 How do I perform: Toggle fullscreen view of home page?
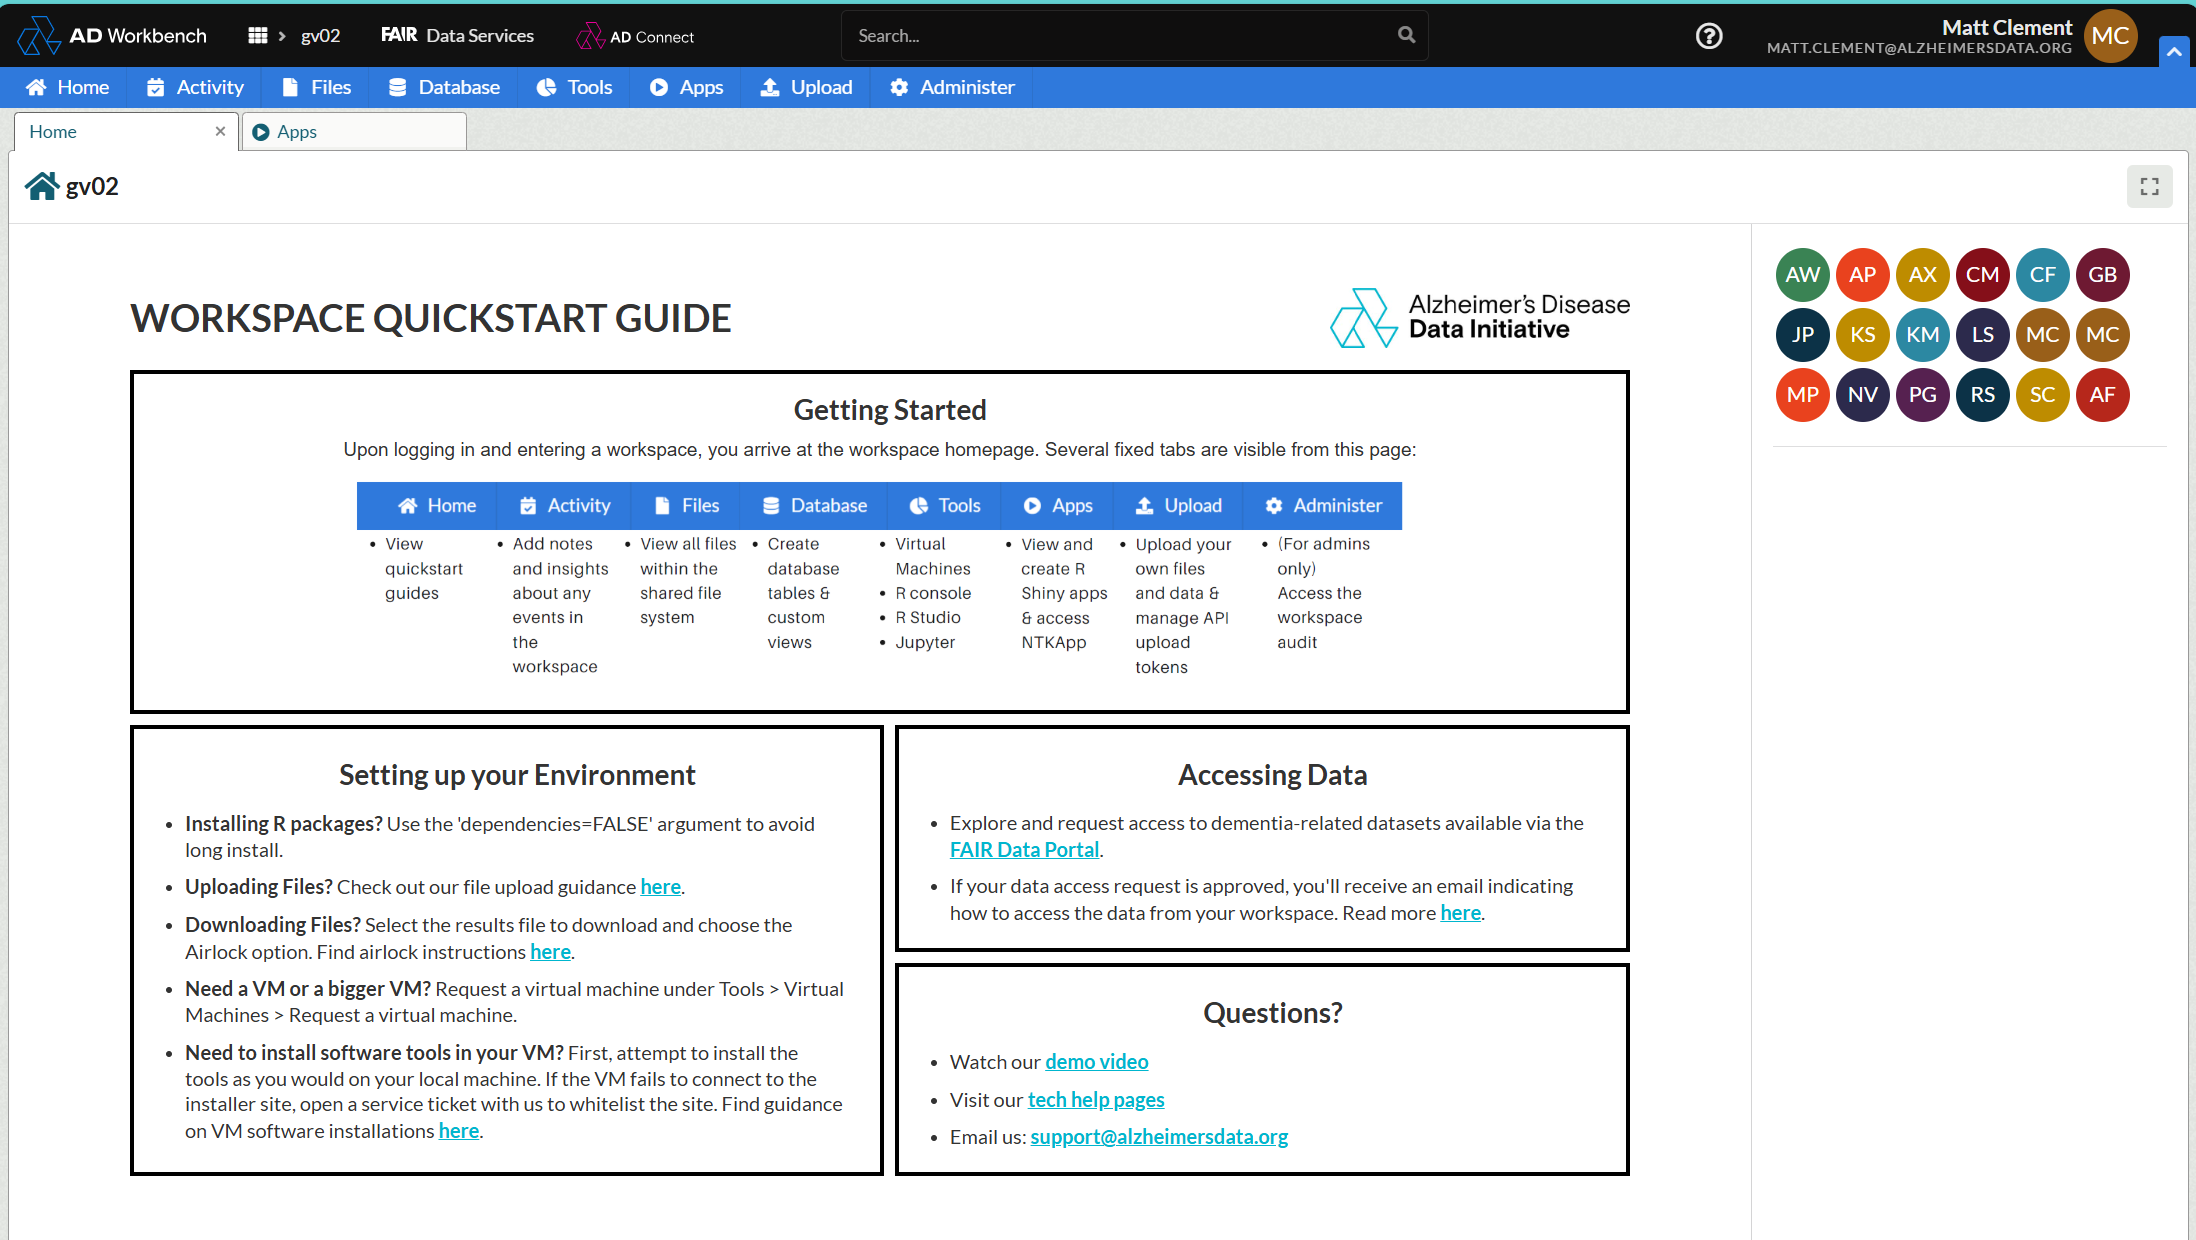coord(2149,187)
